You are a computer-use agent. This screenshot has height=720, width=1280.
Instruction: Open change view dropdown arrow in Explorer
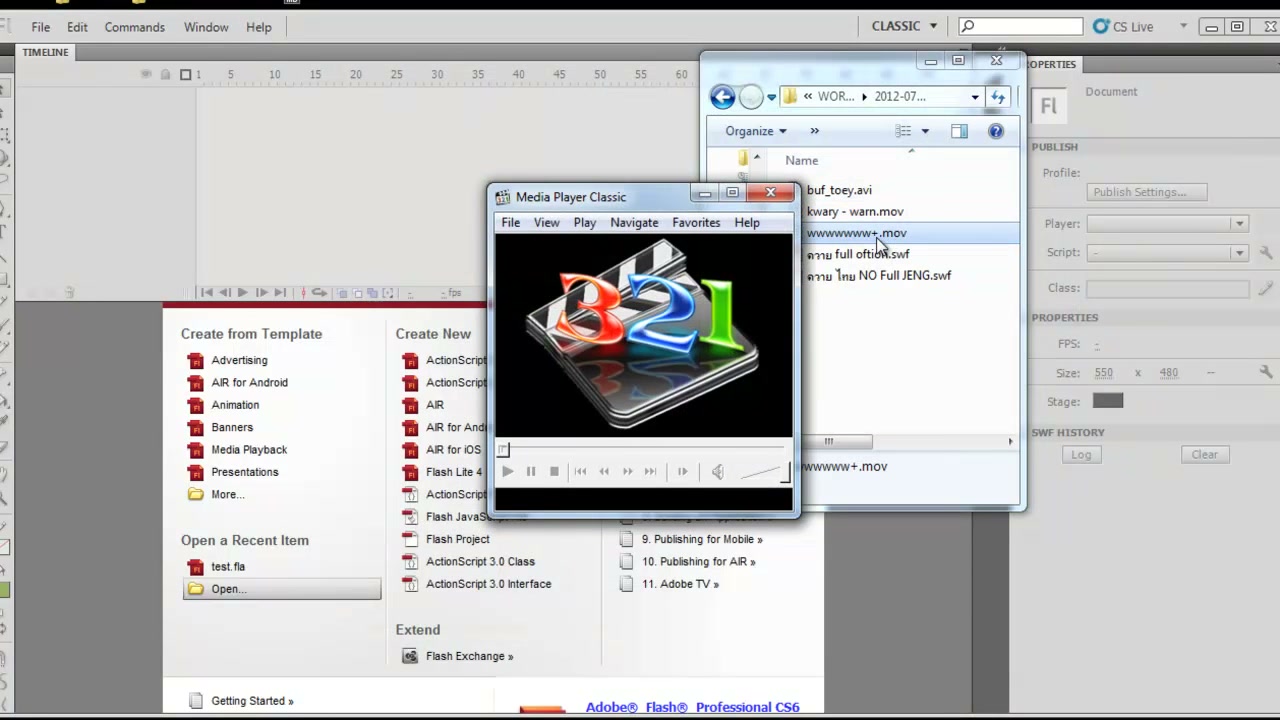click(925, 131)
